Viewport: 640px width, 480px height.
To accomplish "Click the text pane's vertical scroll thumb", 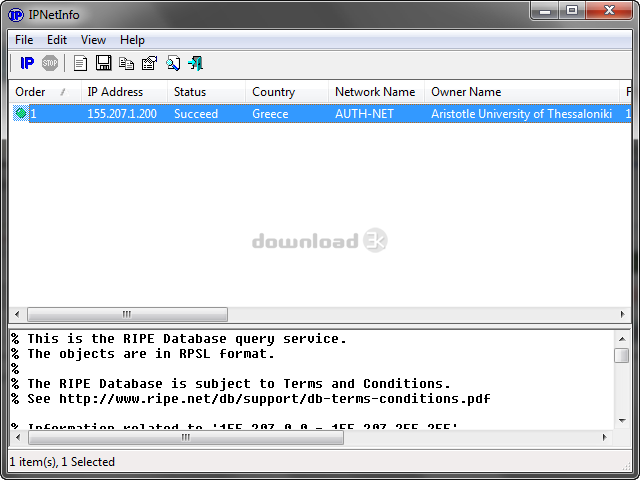I will click(x=622, y=355).
